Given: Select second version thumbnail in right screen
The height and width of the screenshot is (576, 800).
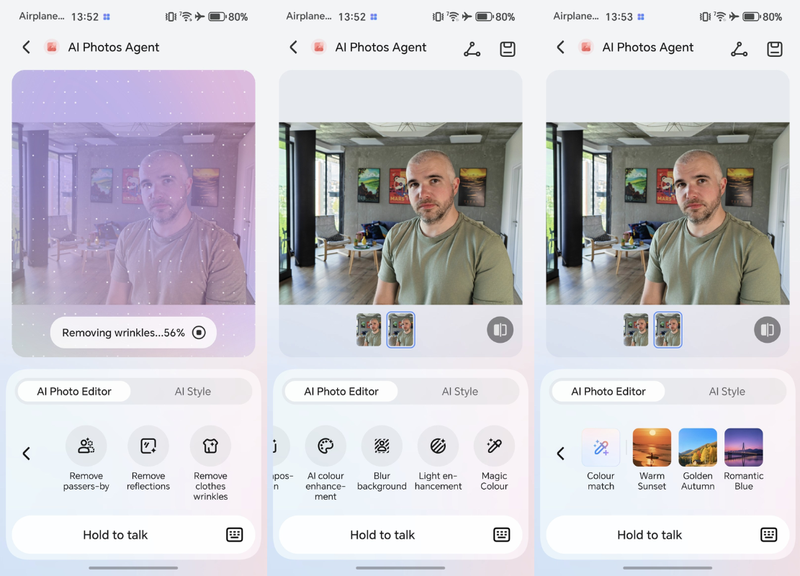Looking at the screenshot, I should pos(668,330).
